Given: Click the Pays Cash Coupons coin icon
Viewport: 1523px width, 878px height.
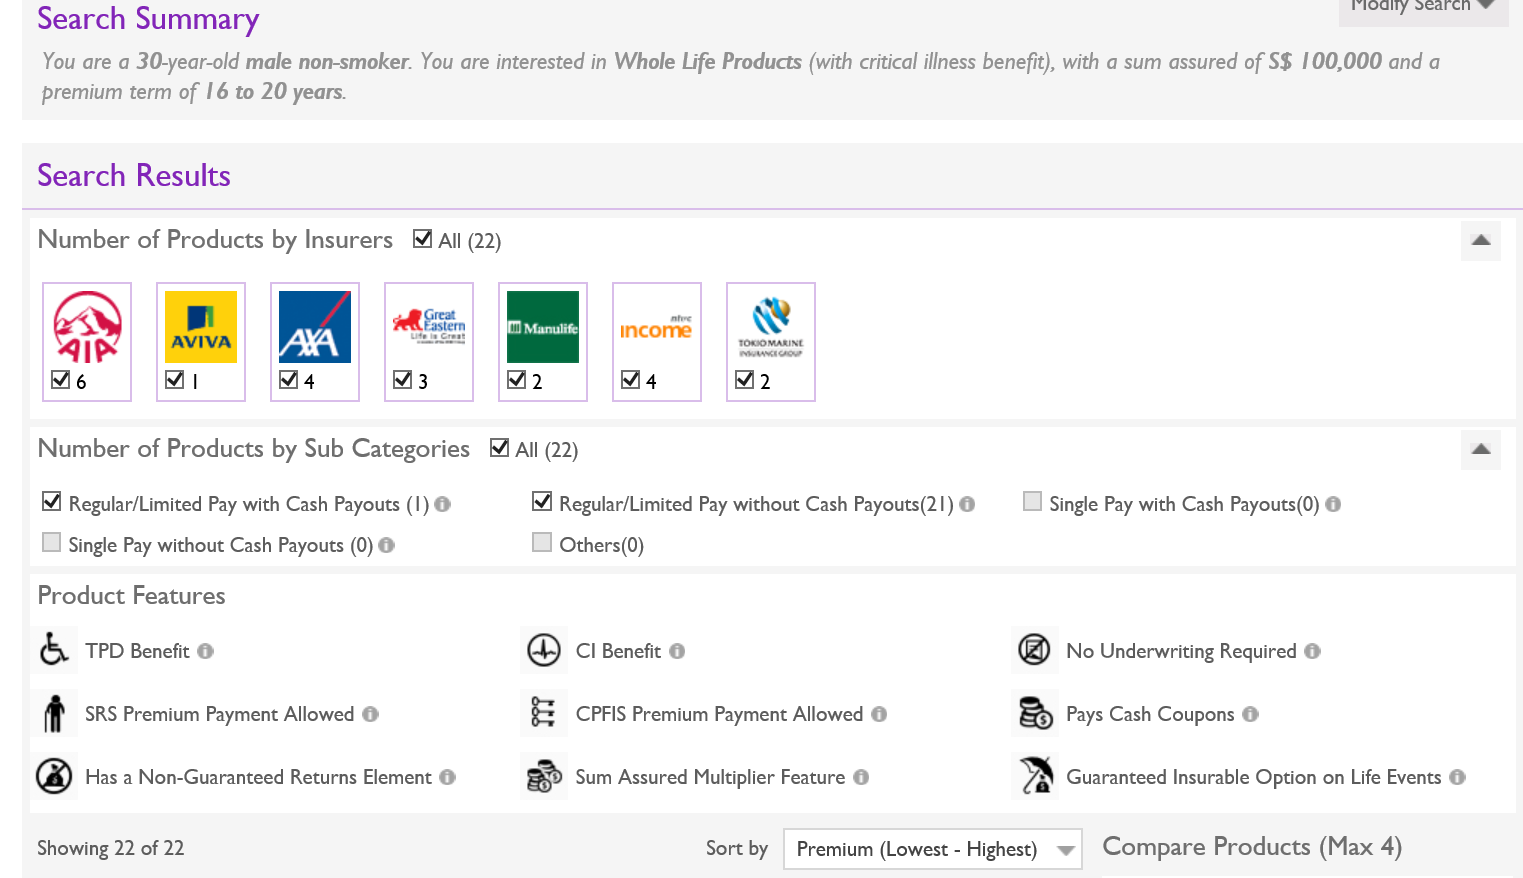Looking at the screenshot, I should 1035,713.
